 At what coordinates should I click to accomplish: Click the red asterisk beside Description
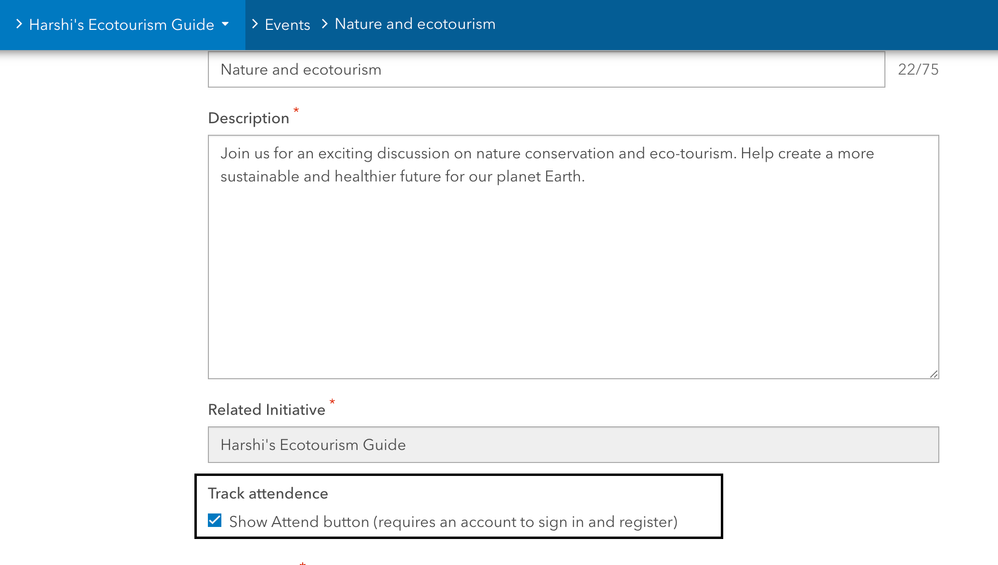[296, 110]
